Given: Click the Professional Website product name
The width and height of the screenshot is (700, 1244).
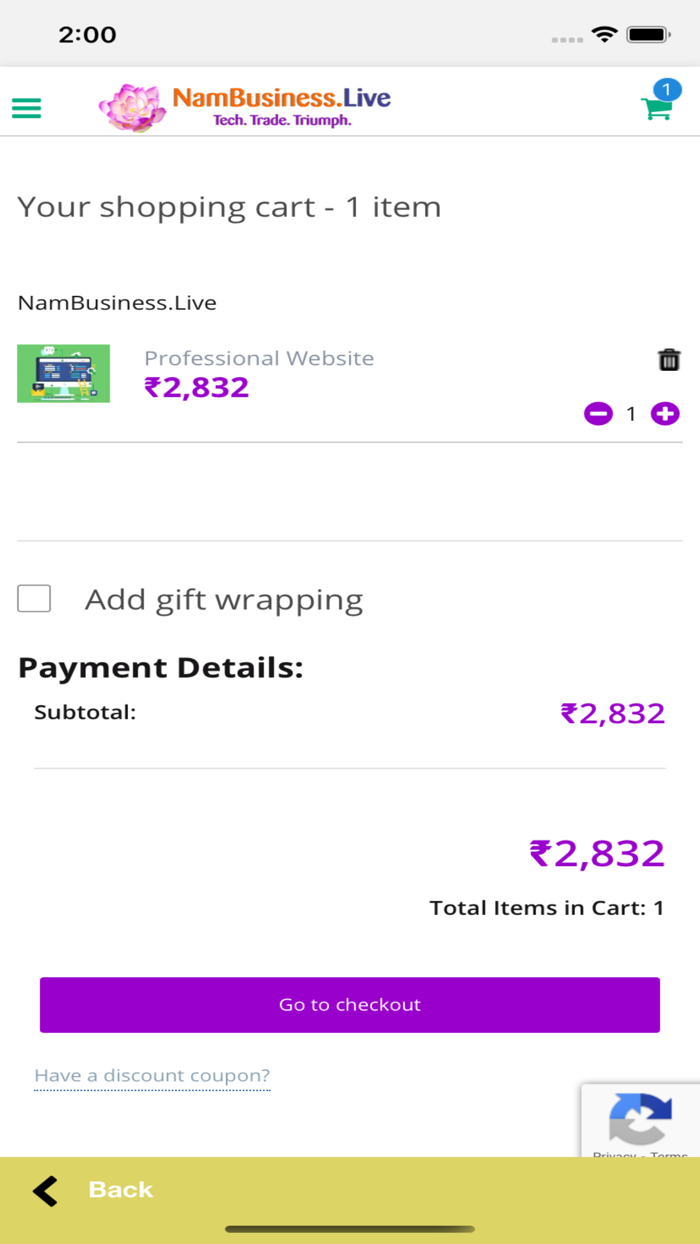Looking at the screenshot, I should click(259, 358).
